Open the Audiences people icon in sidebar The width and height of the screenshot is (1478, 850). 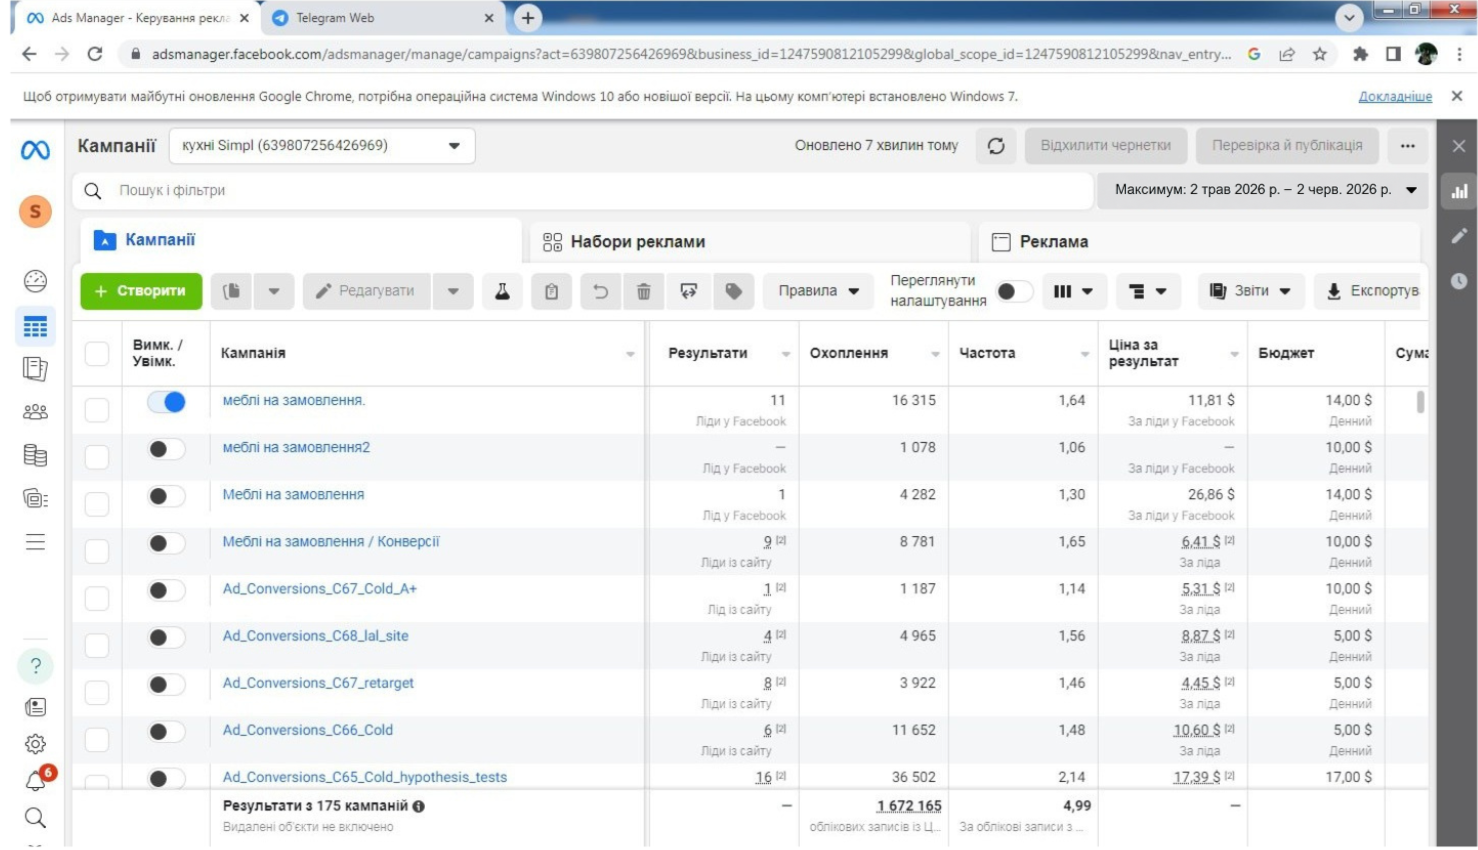(x=35, y=411)
